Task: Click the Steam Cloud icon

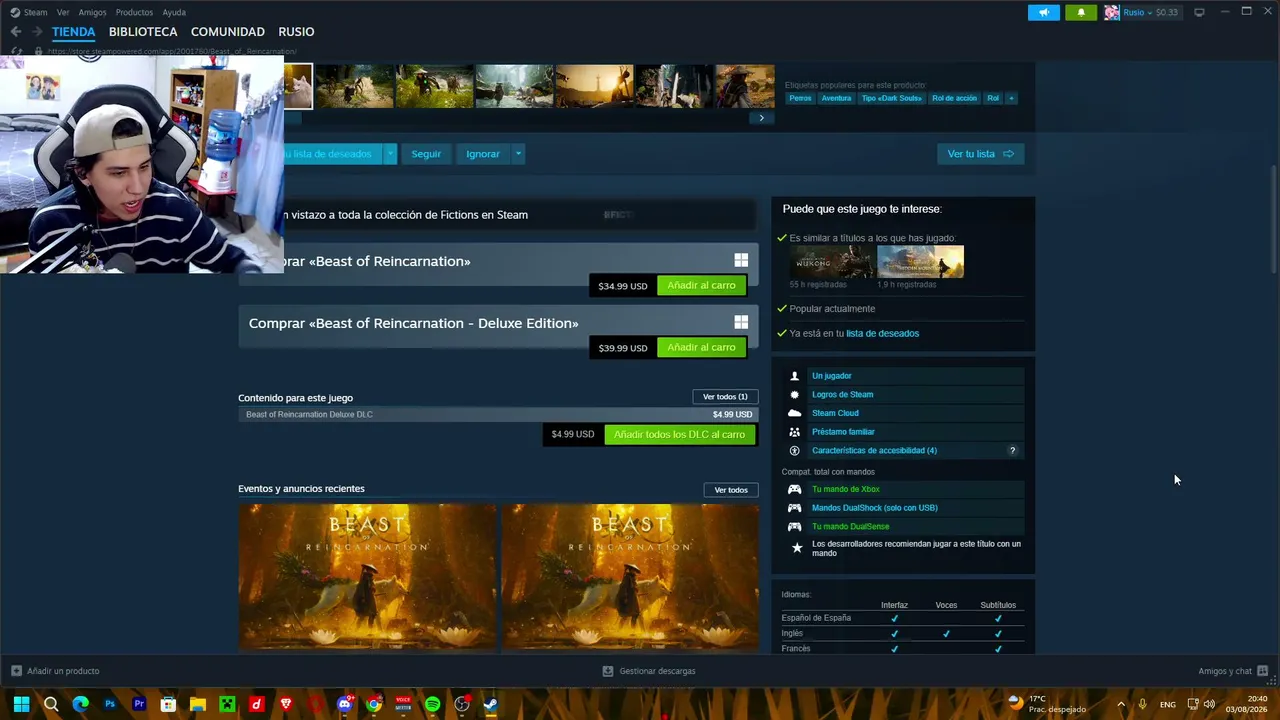Action: coord(795,413)
